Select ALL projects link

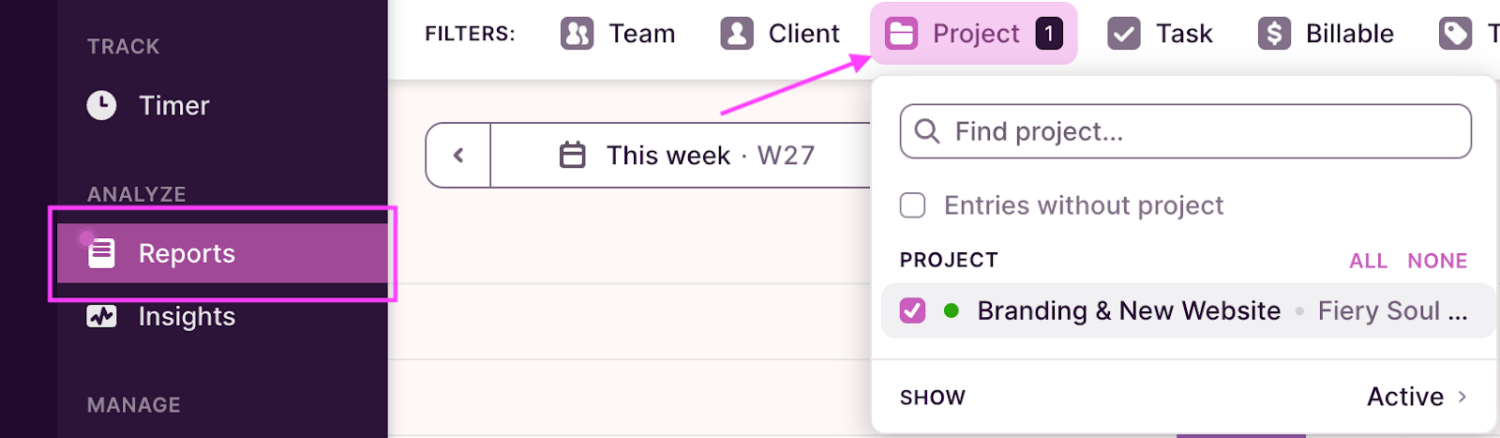pos(1368,261)
